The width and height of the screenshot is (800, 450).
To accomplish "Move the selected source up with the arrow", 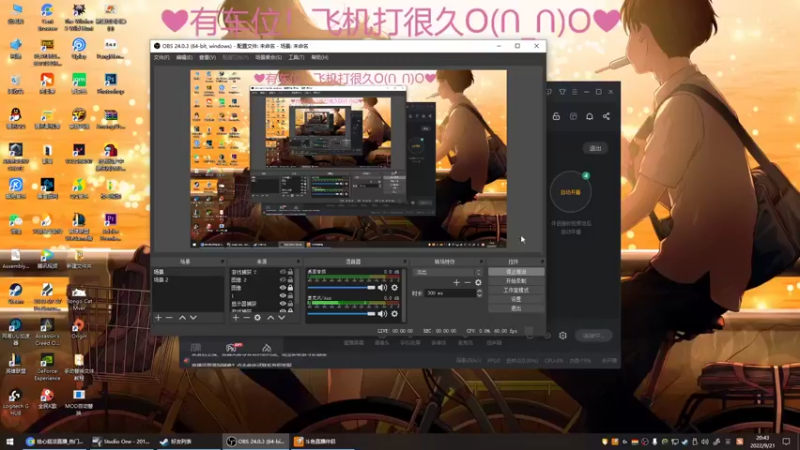I will pos(270,317).
